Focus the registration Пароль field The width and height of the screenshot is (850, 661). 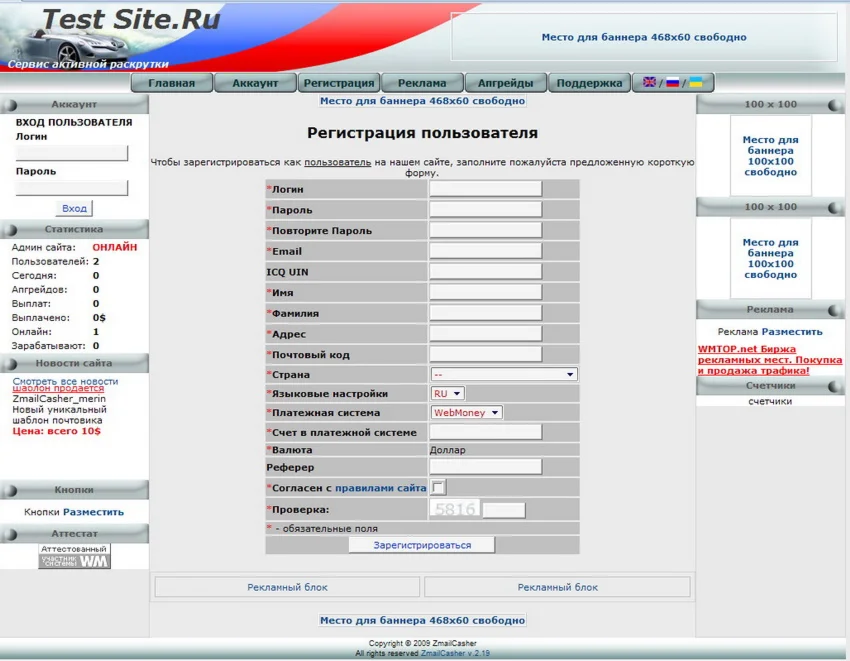pyautogui.click(x=486, y=209)
